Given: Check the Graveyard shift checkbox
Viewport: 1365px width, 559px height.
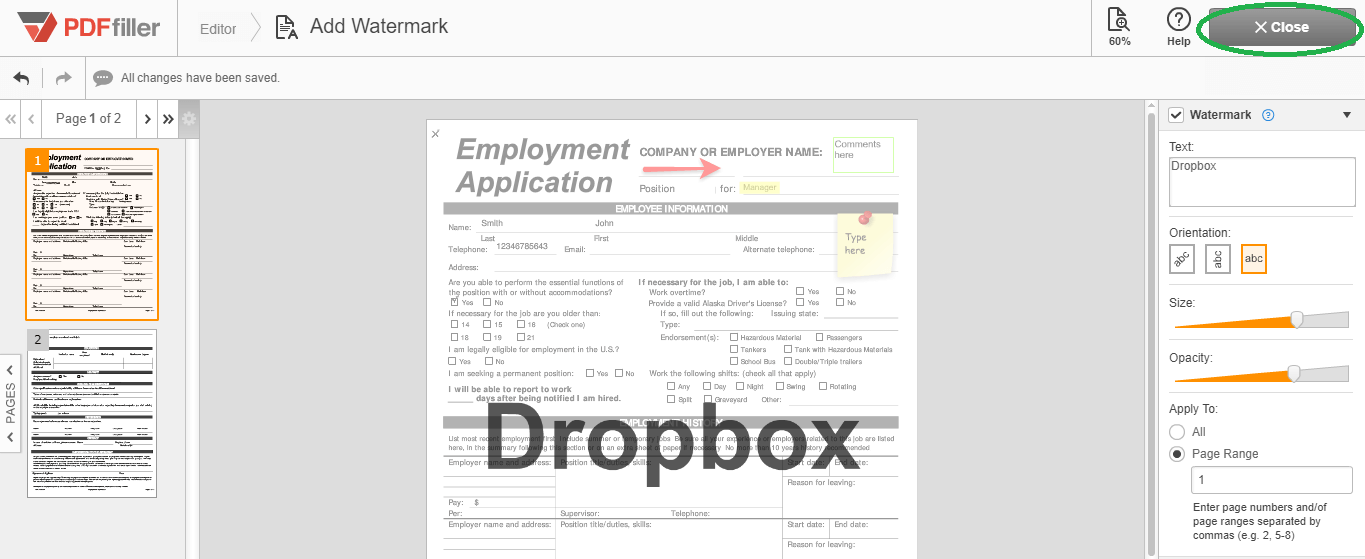Looking at the screenshot, I should coord(708,399).
